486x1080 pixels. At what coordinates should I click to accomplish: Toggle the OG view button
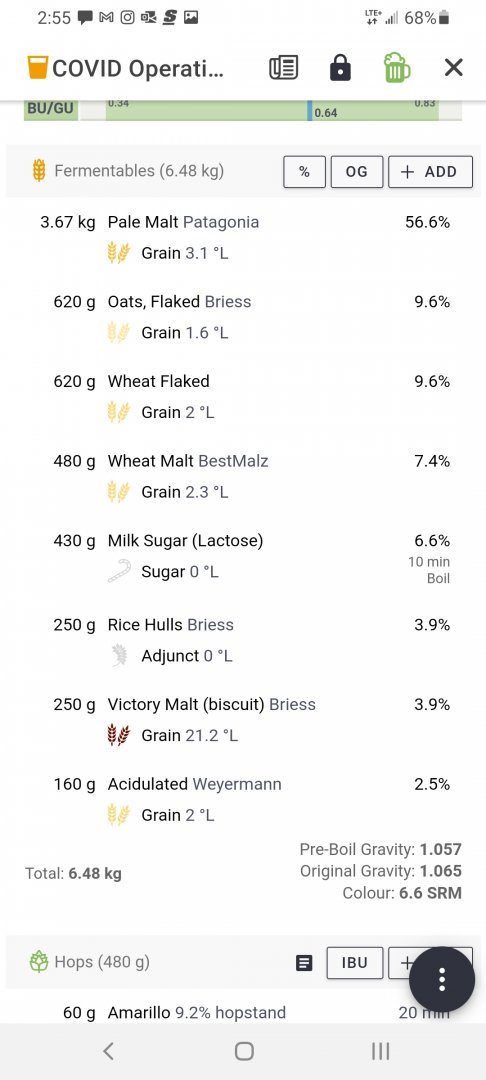[357, 172]
